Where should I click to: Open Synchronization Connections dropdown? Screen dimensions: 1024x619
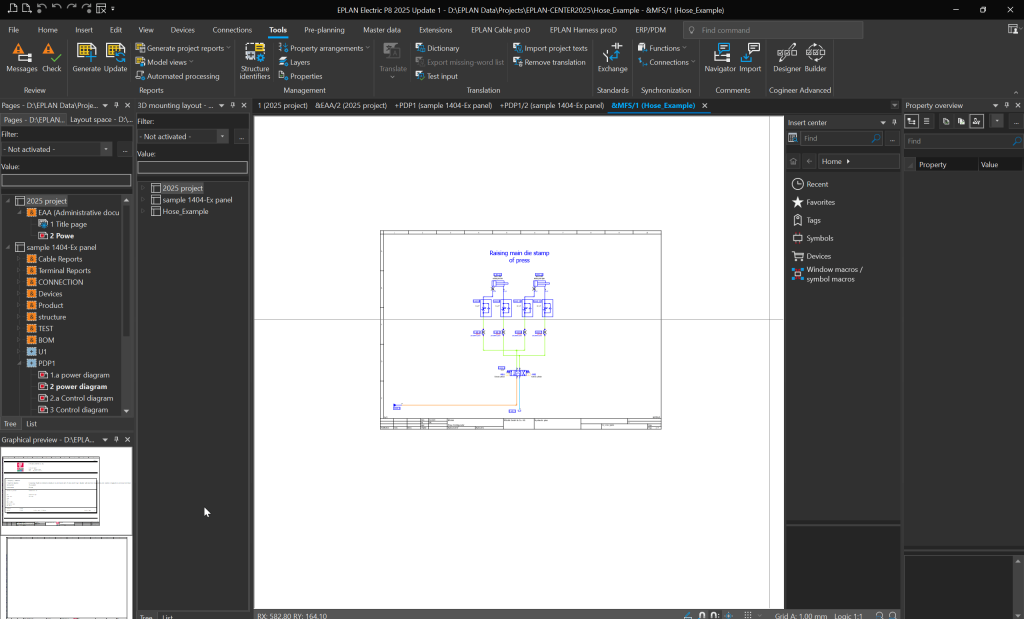click(x=693, y=62)
